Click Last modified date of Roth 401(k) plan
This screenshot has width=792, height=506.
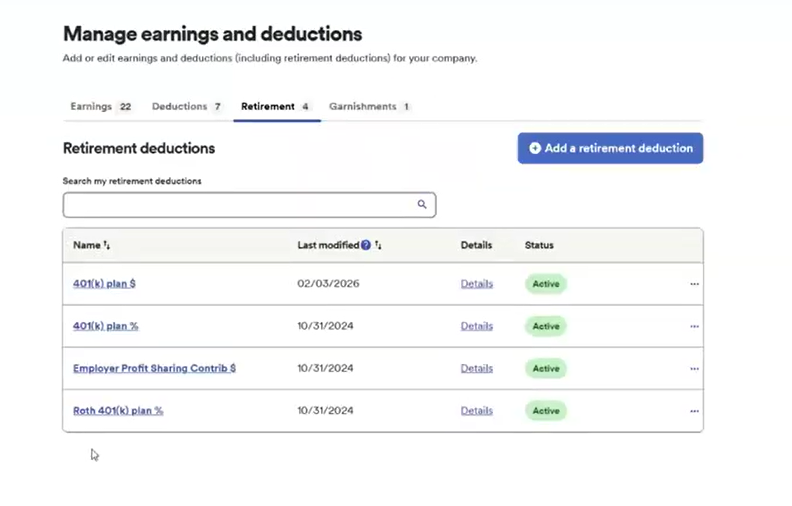[x=325, y=411]
